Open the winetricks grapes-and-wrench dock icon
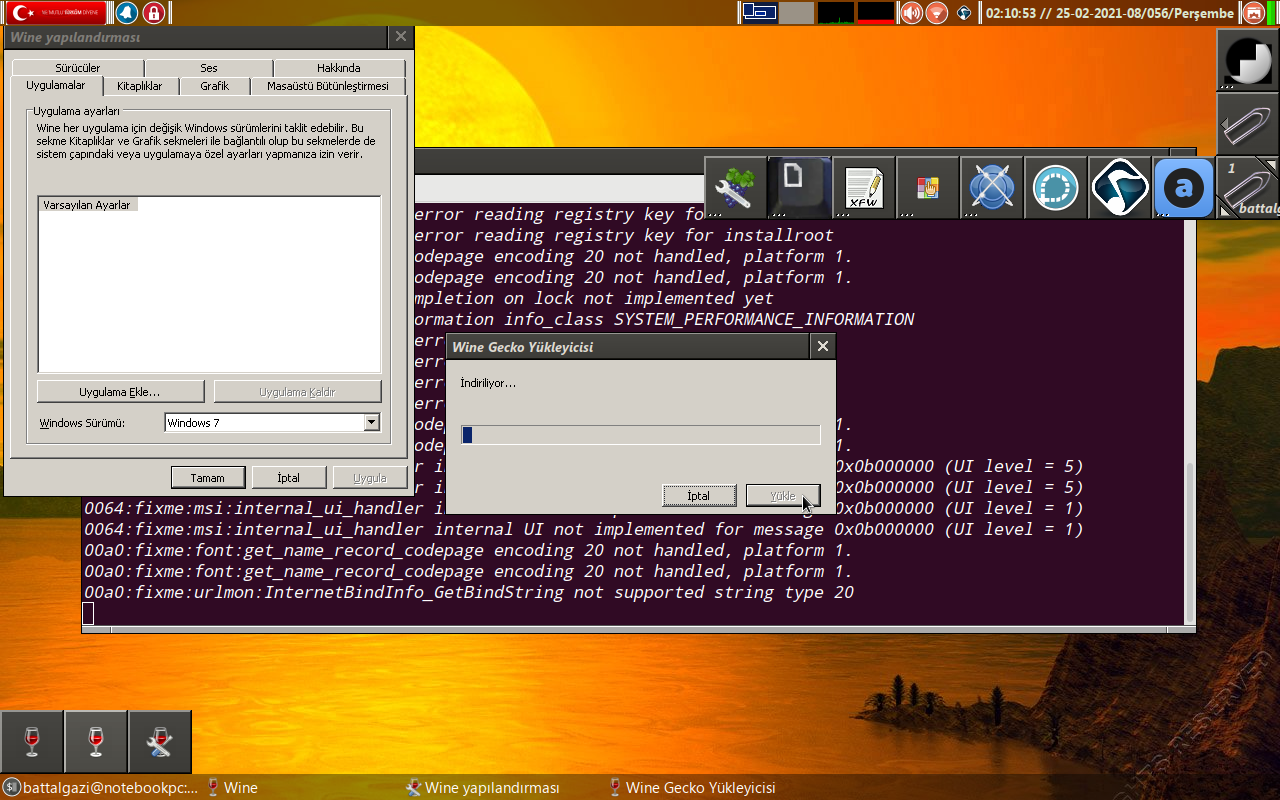 click(736, 187)
